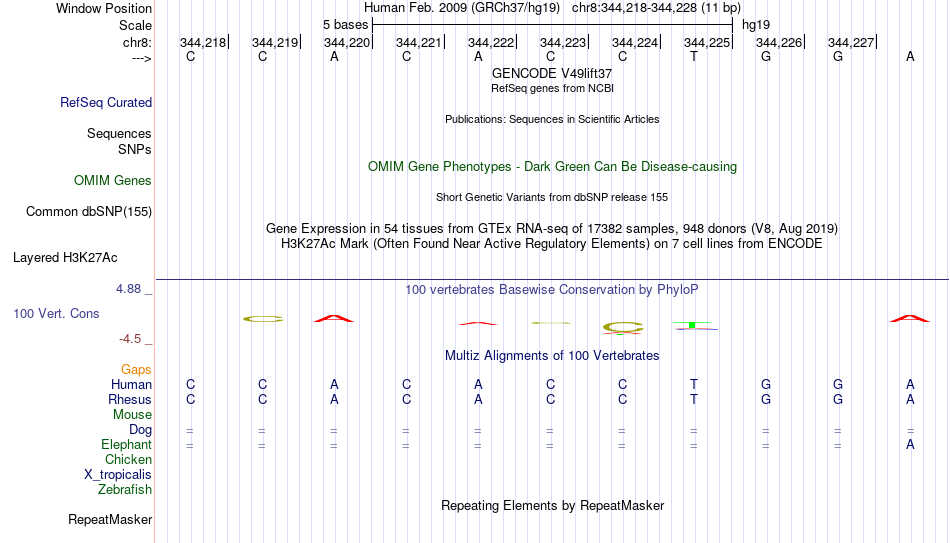This screenshot has width=950, height=543.
Task: Open the 100 Vert. Cons track label
Action: click(x=56, y=313)
